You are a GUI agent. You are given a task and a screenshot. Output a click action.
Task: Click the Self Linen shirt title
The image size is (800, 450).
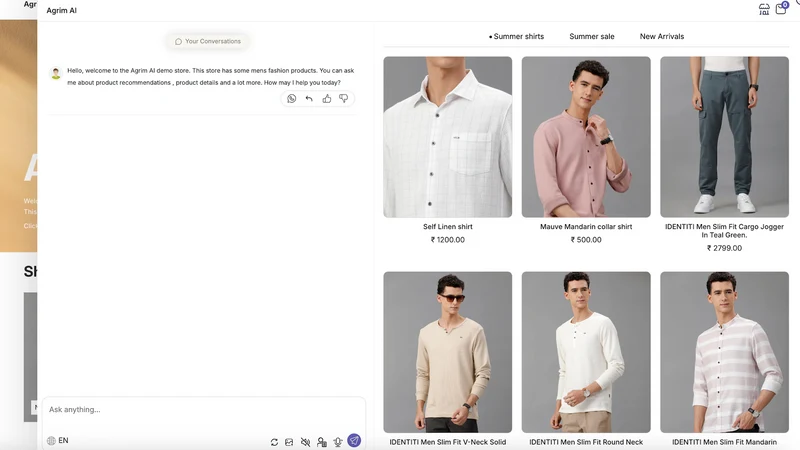[447, 227]
